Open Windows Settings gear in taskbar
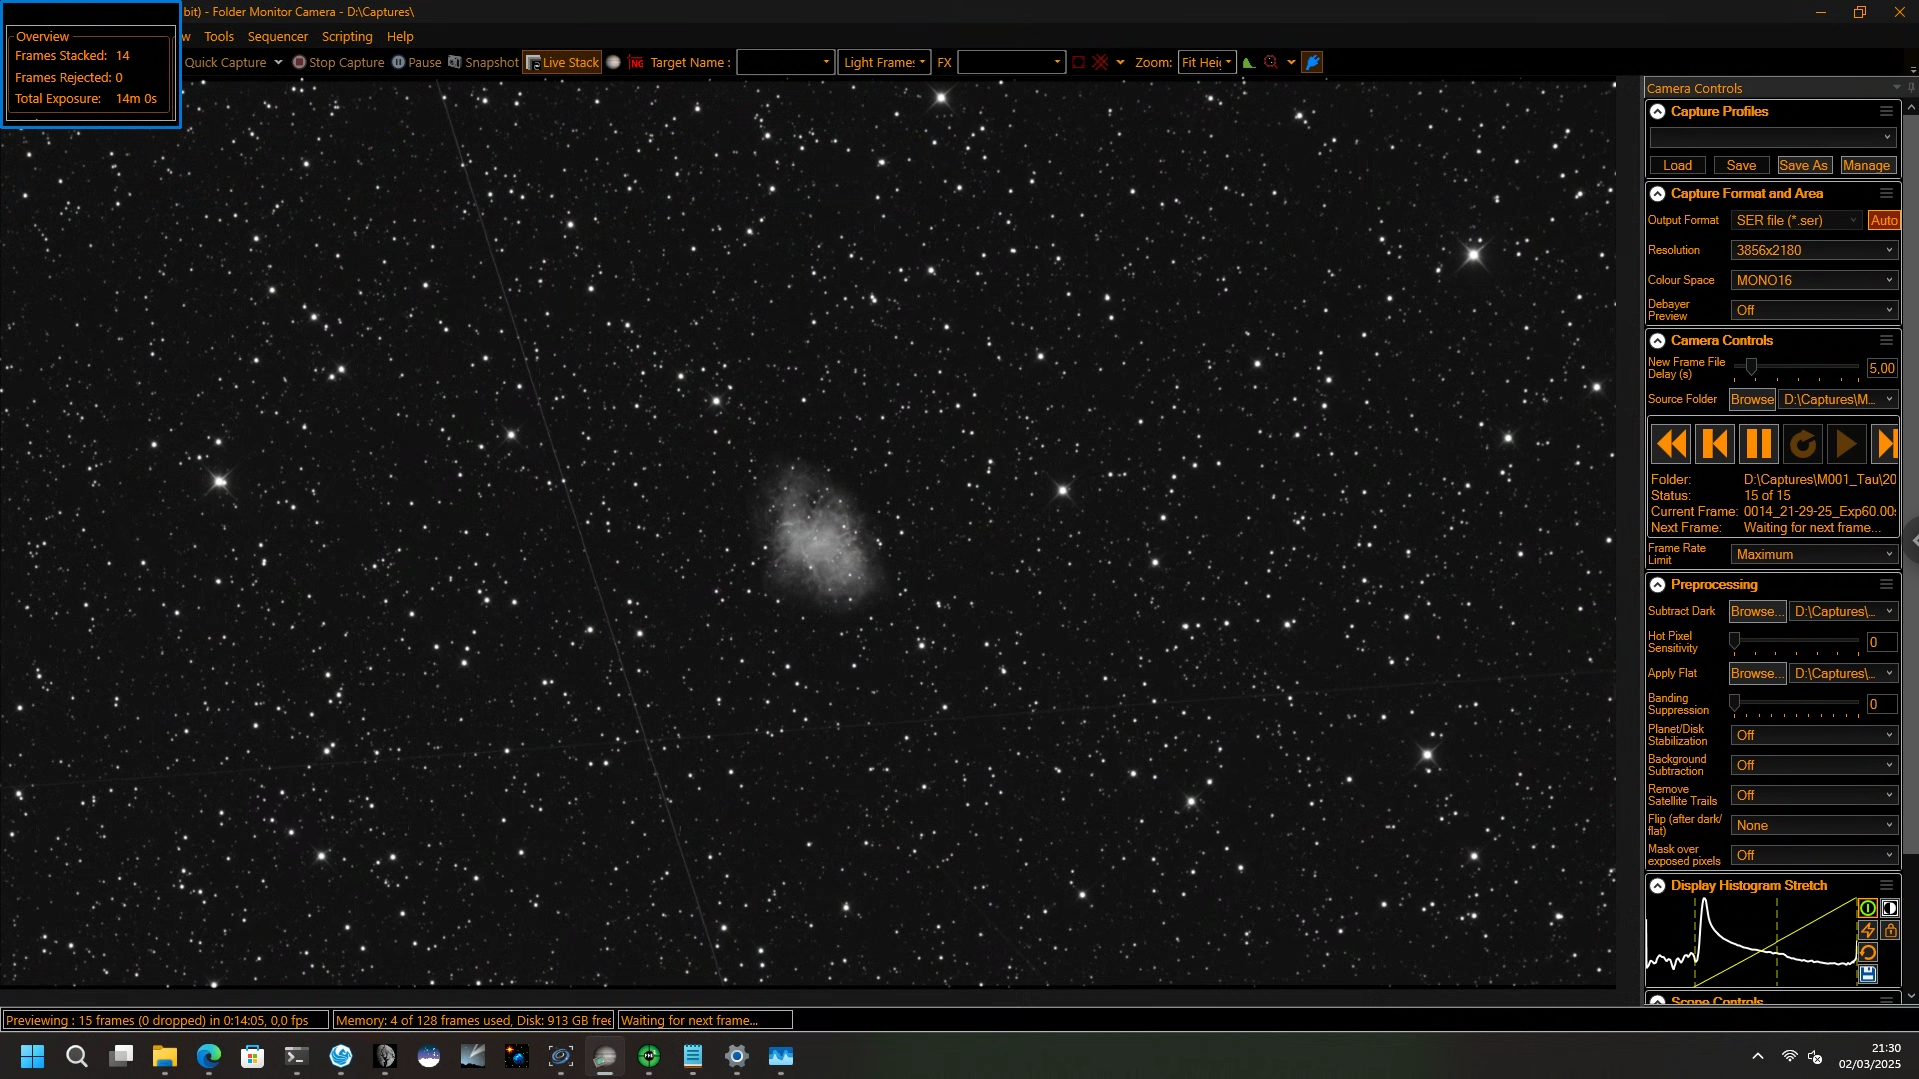Viewport: 1919px width, 1079px height. (737, 1056)
